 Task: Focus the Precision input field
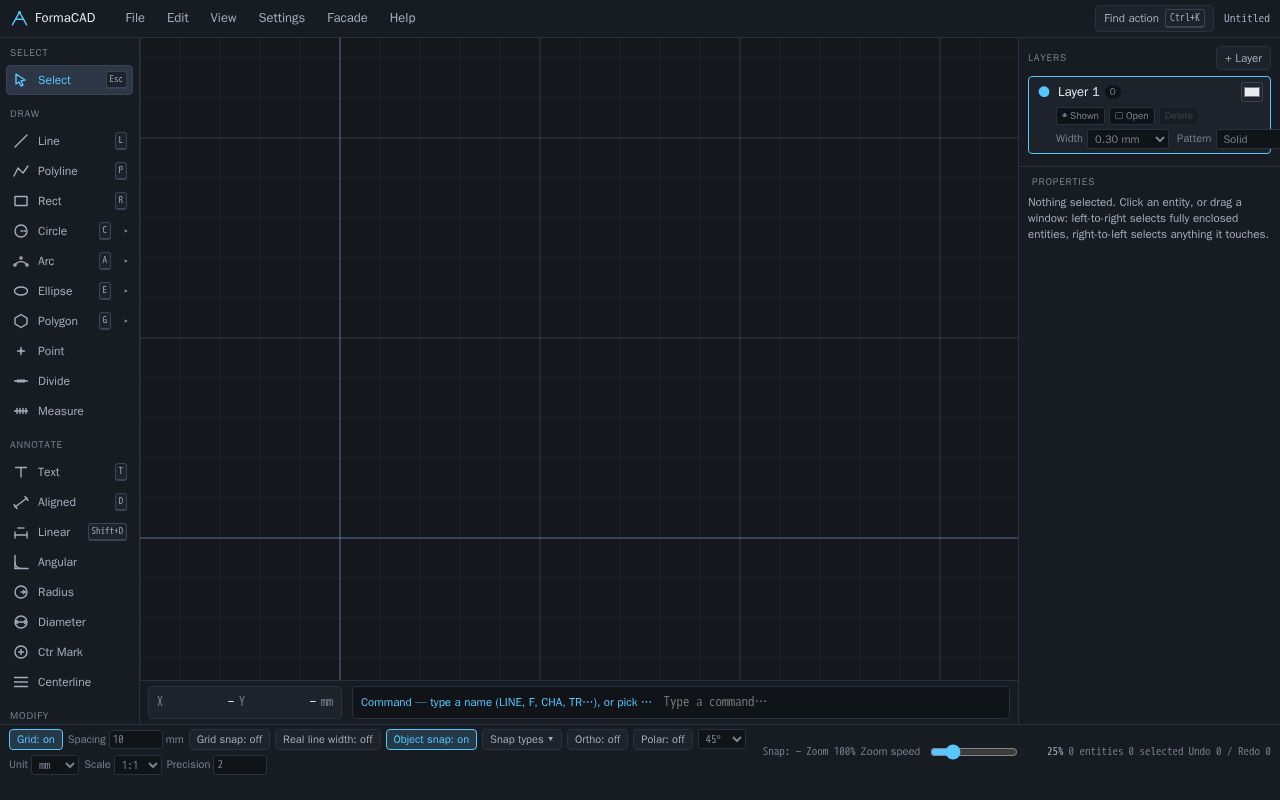240,765
